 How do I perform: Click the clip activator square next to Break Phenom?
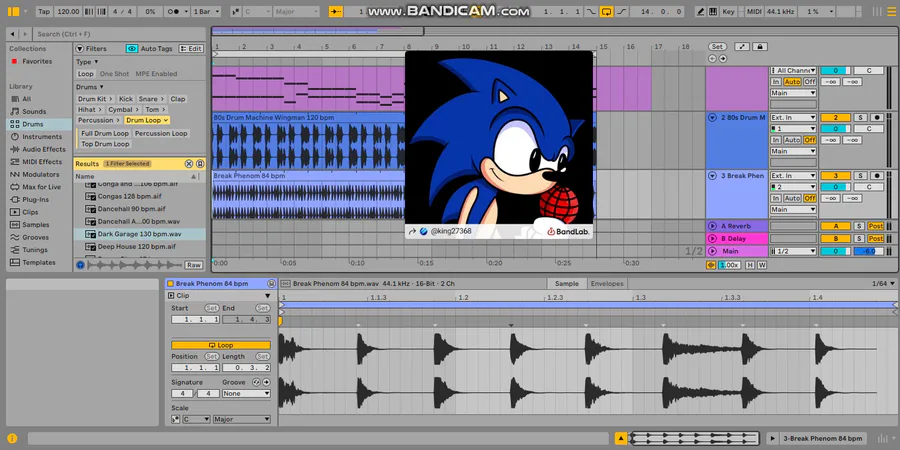click(170, 284)
